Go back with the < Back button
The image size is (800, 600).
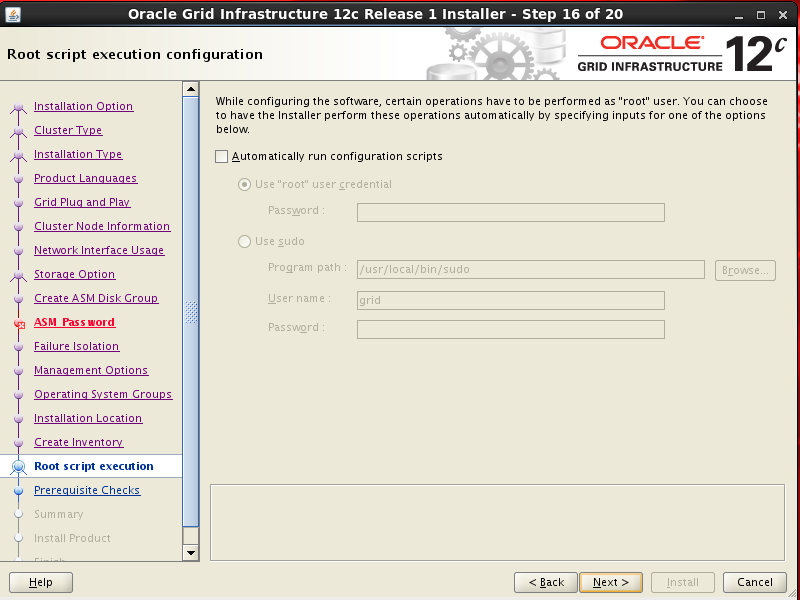[546, 582]
